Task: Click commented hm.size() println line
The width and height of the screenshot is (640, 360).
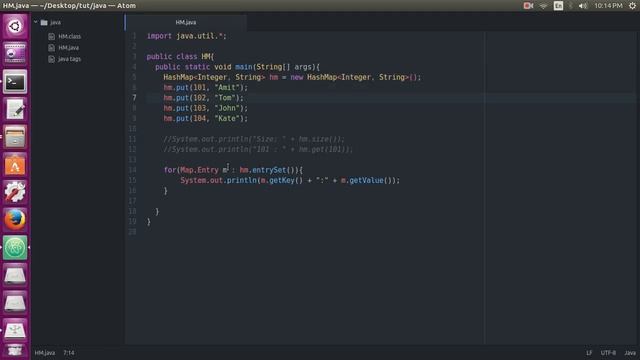Action: pos(254,139)
